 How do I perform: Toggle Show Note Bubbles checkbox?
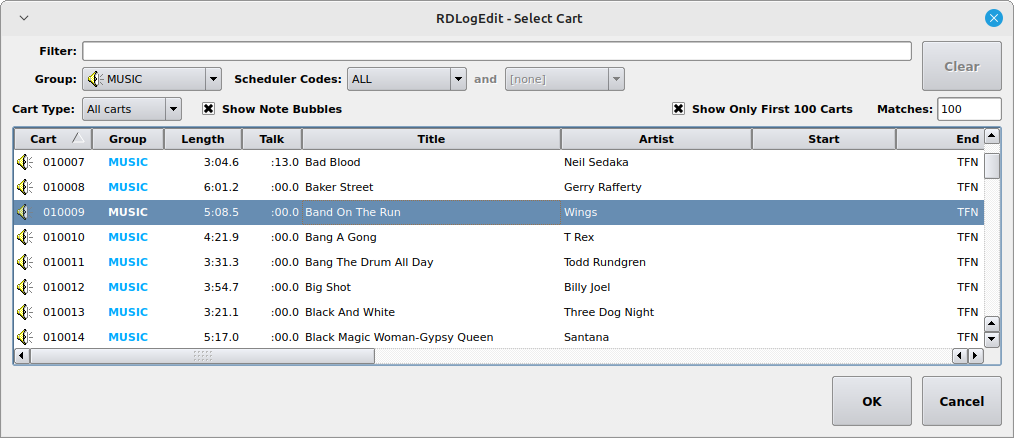tap(209, 109)
